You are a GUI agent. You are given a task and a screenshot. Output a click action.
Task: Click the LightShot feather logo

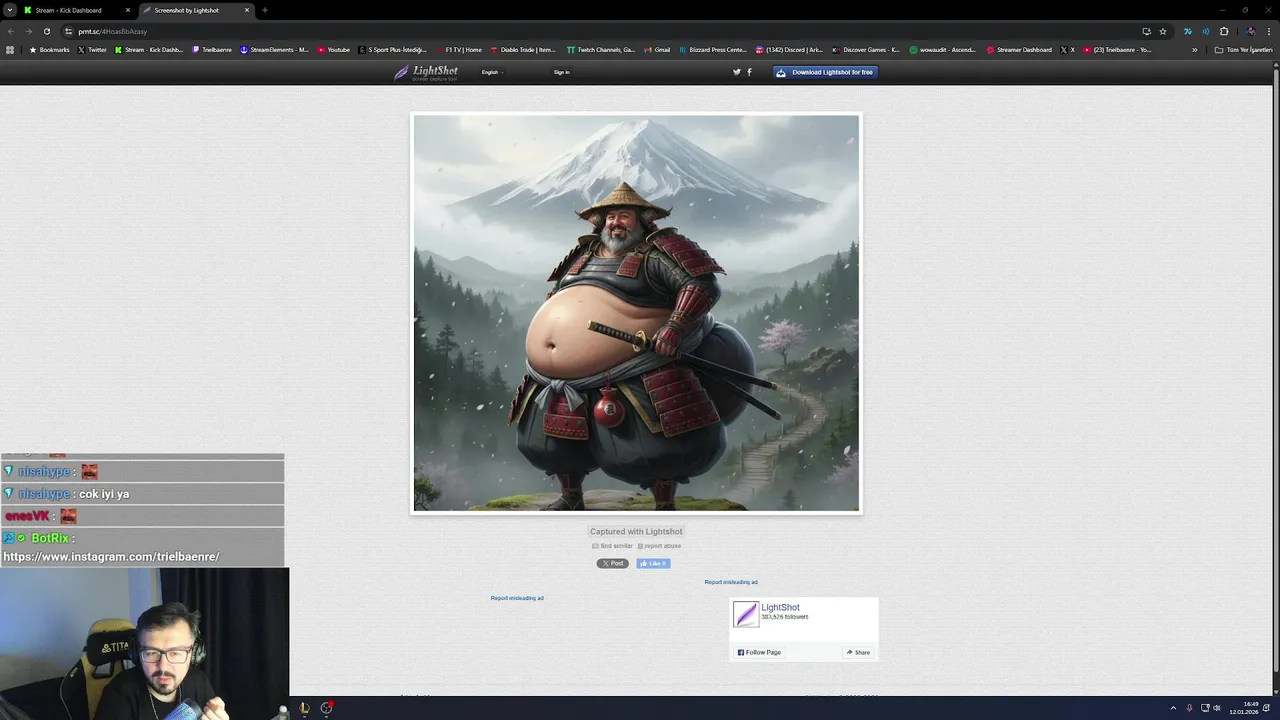click(426, 72)
